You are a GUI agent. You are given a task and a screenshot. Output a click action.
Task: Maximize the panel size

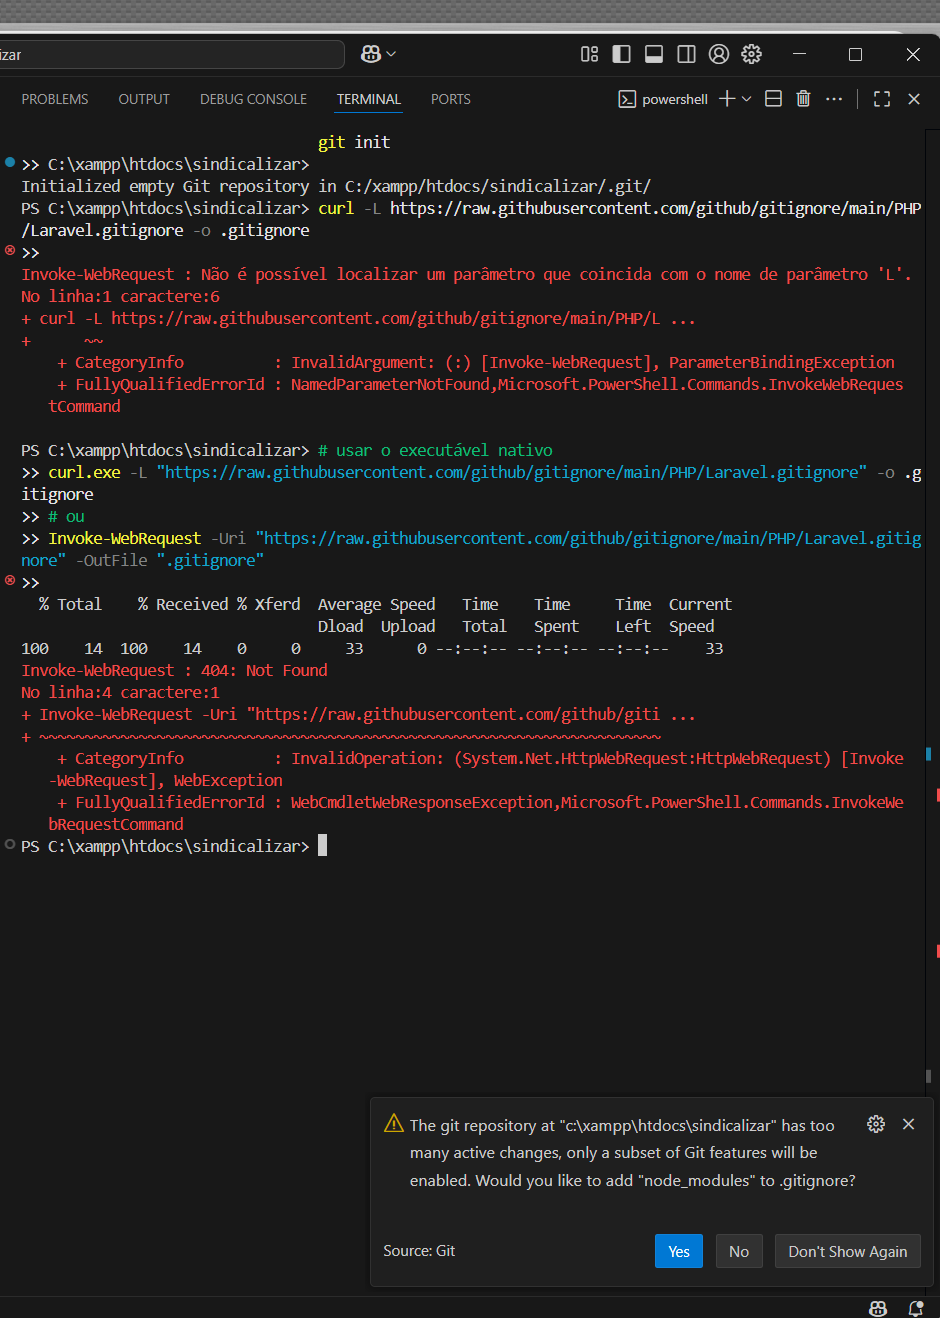pyautogui.click(x=882, y=99)
